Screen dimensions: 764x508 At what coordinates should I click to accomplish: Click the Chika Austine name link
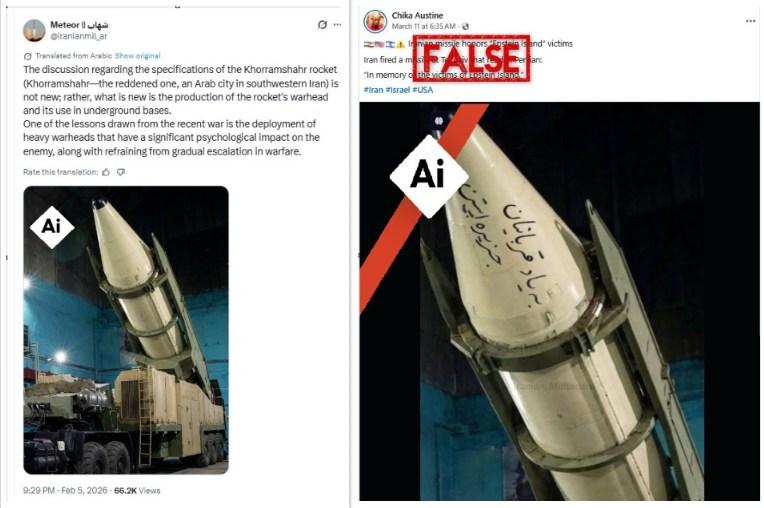[417, 16]
